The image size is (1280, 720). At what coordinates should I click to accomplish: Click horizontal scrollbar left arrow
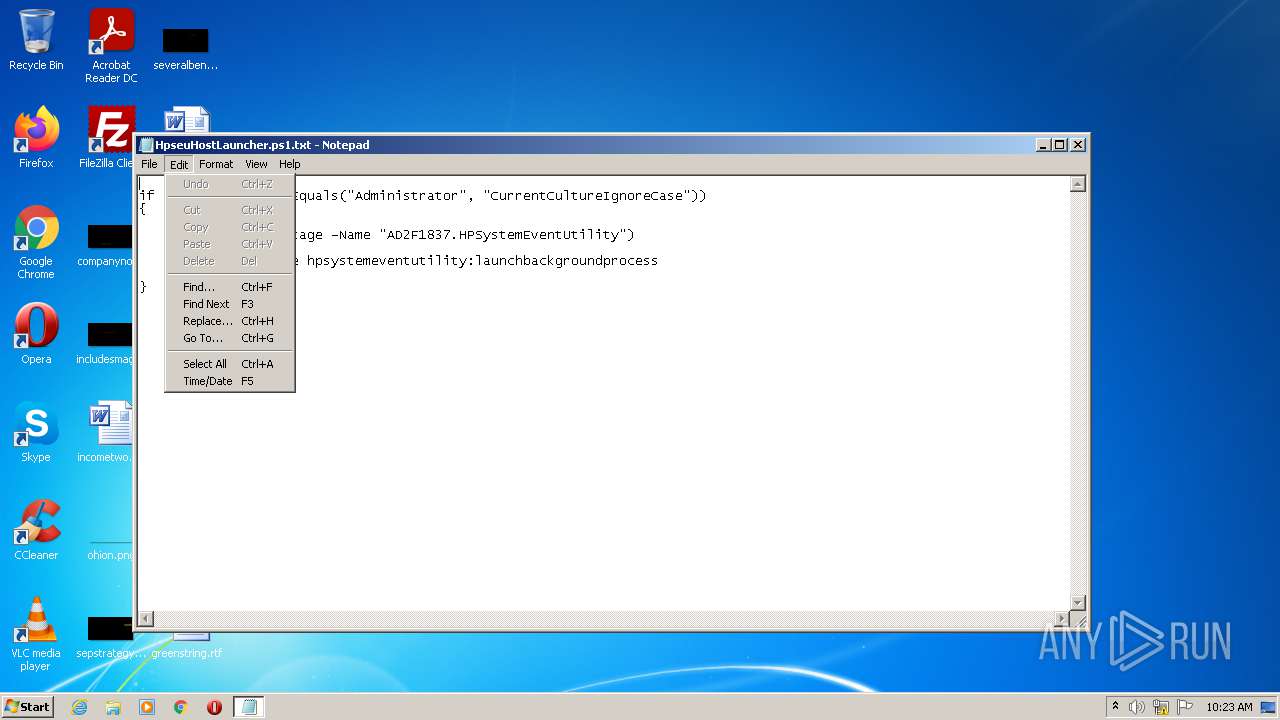146,619
